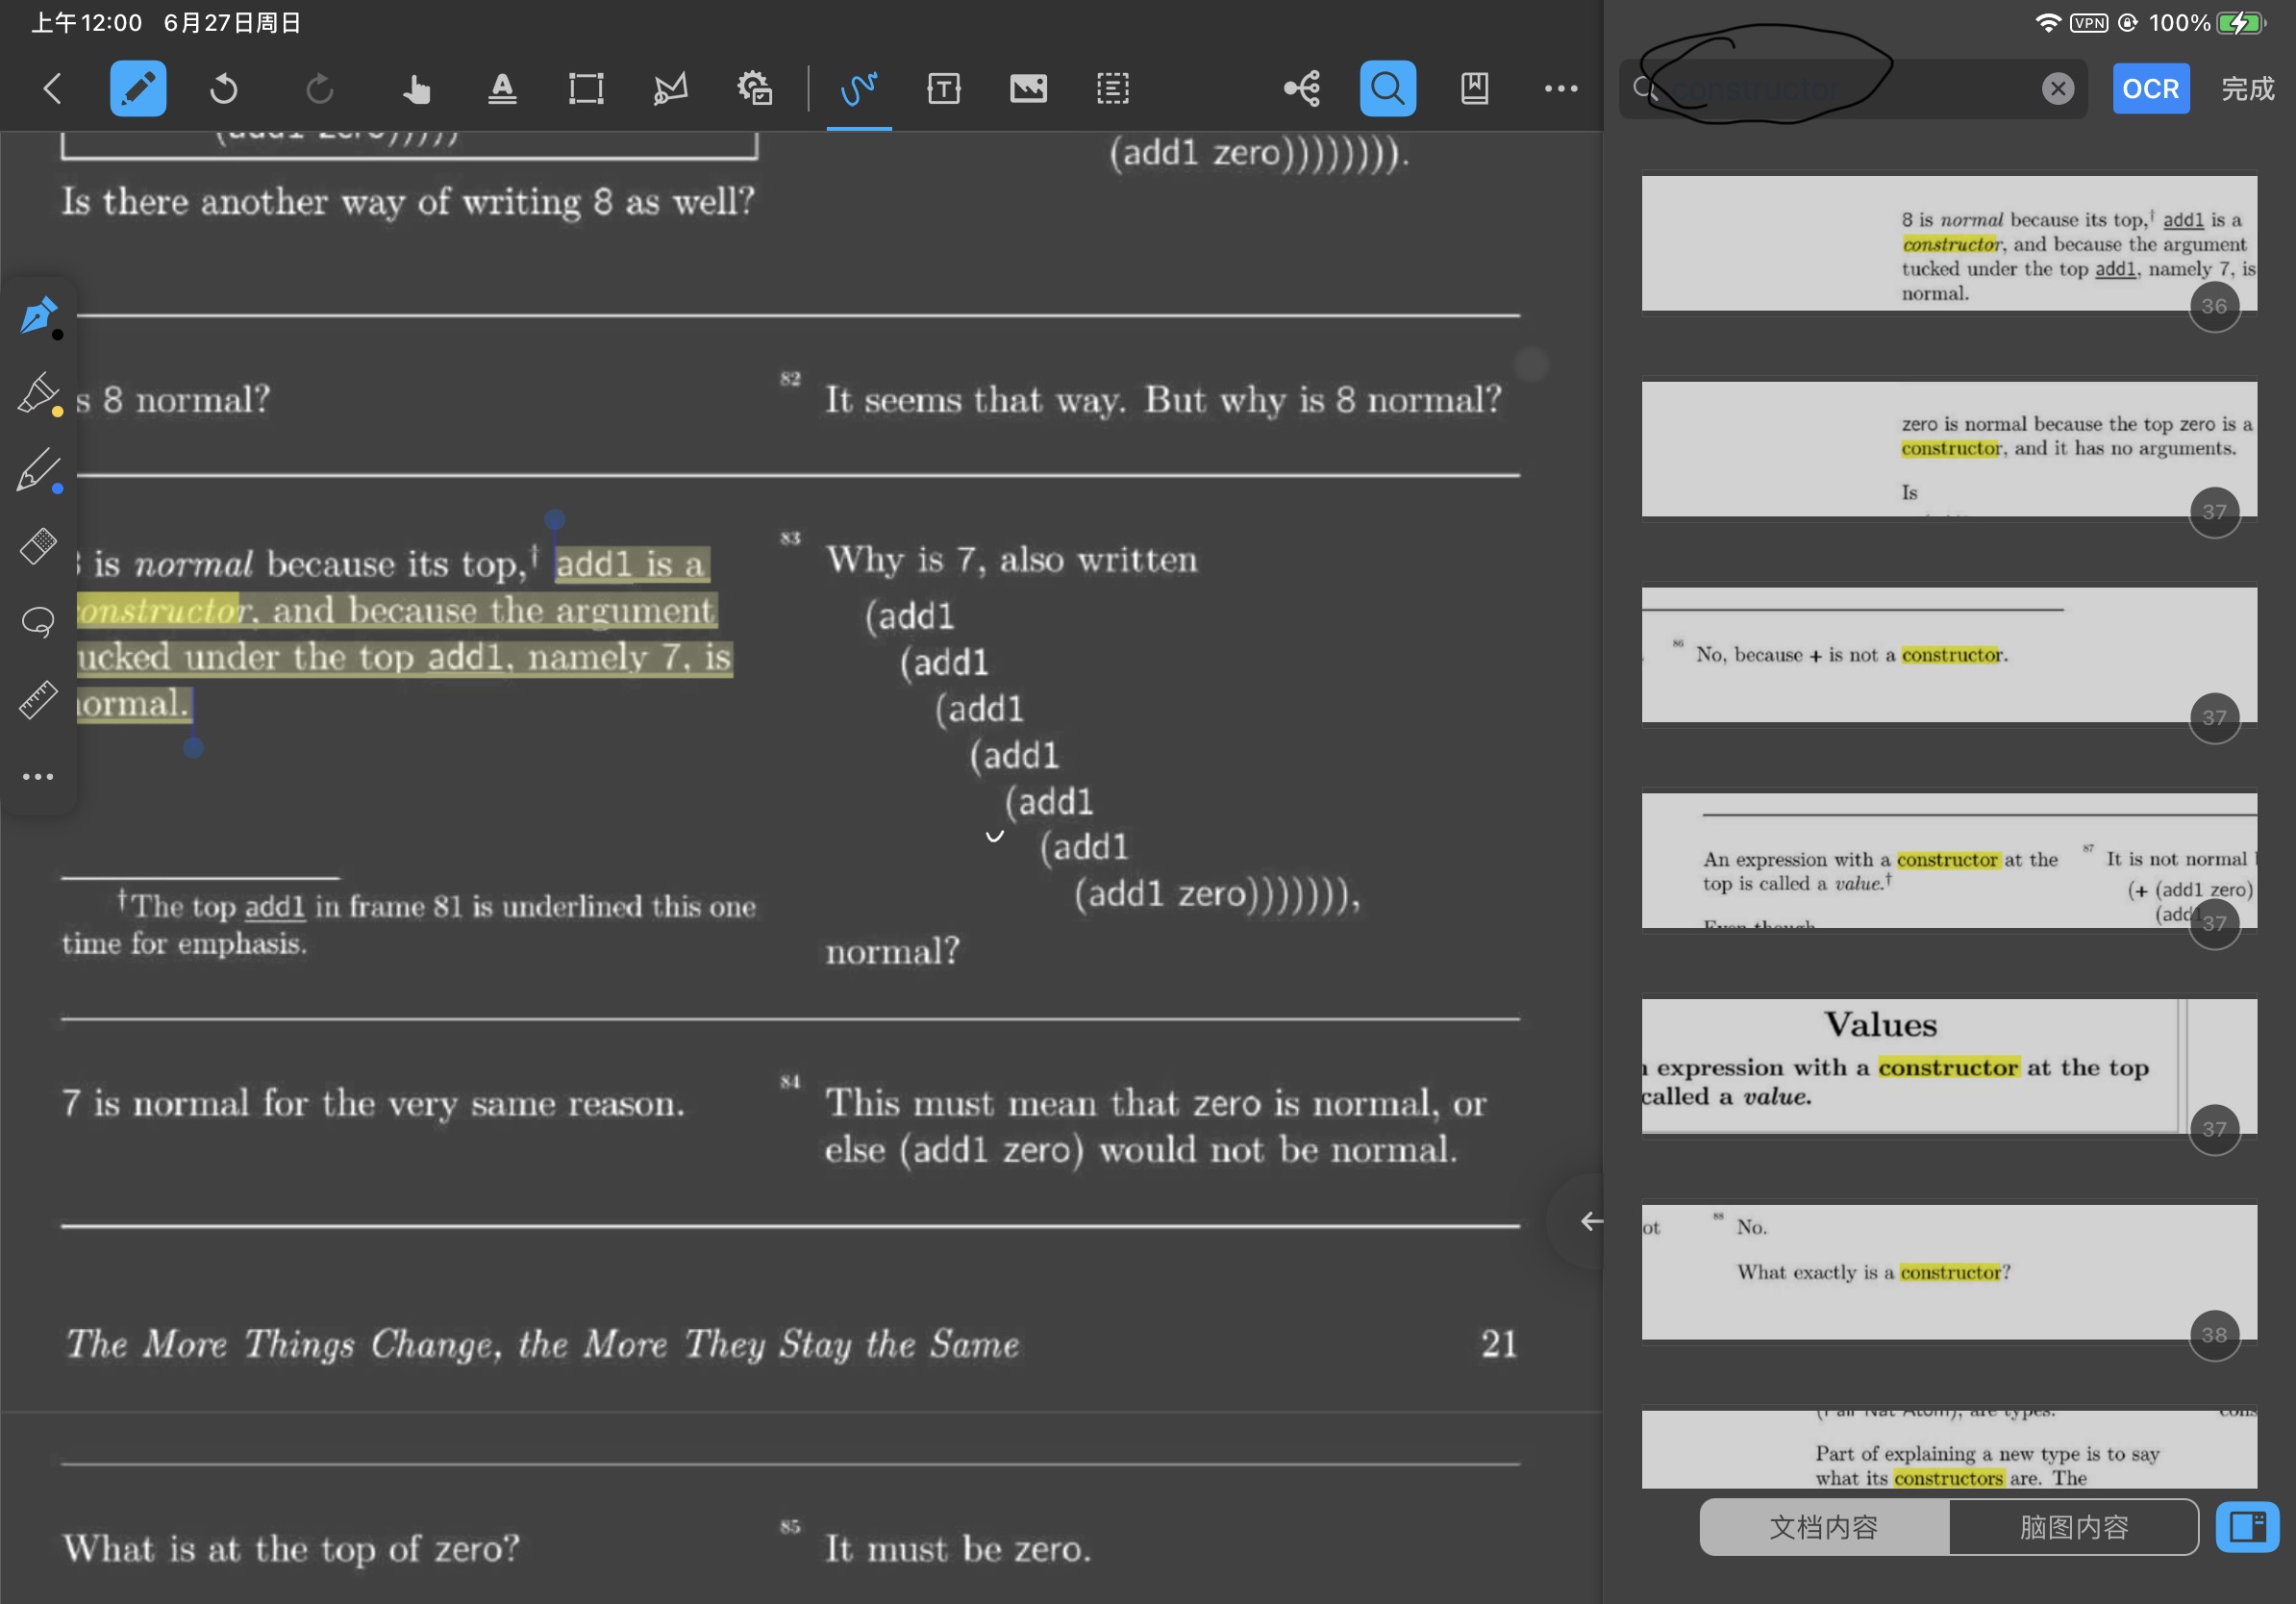Switch to 文档内容 tab
Image resolution: width=2296 pixels, height=1604 pixels.
(1823, 1526)
